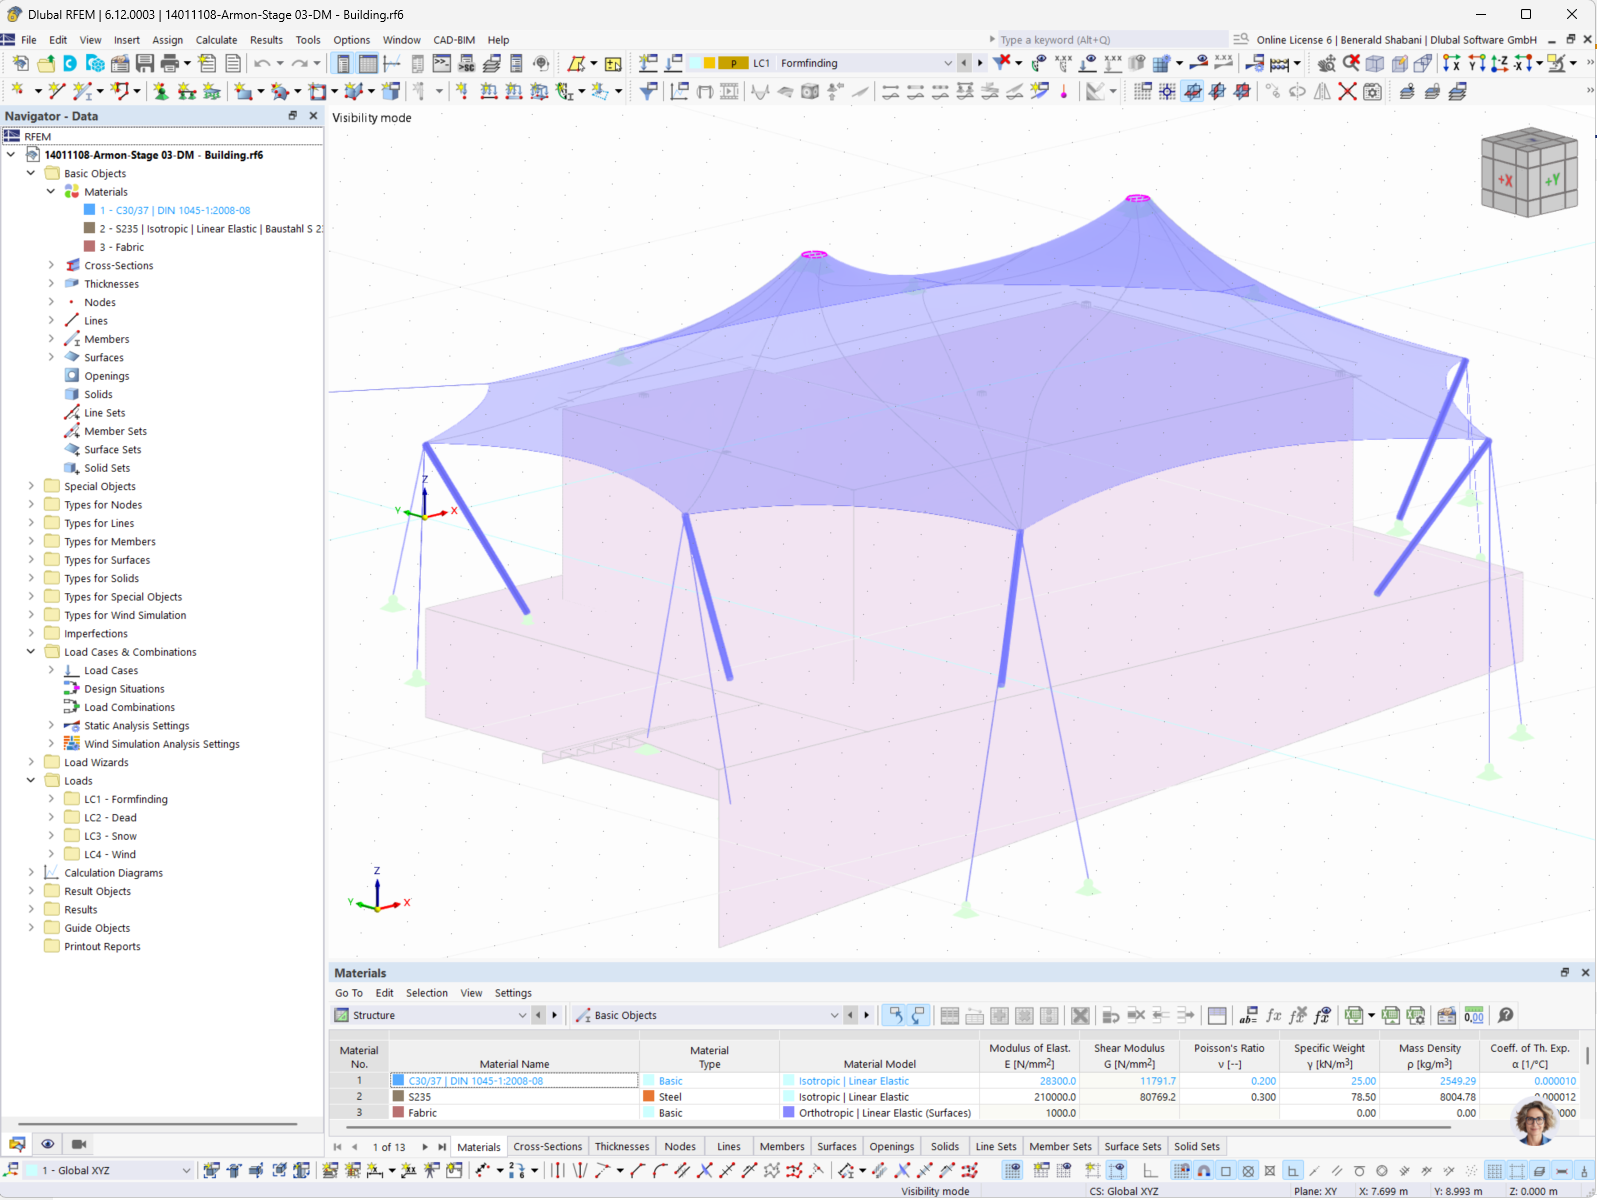Click the Materials table help icon
Image resolution: width=1597 pixels, height=1200 pixels.
coord(1506,1015)
